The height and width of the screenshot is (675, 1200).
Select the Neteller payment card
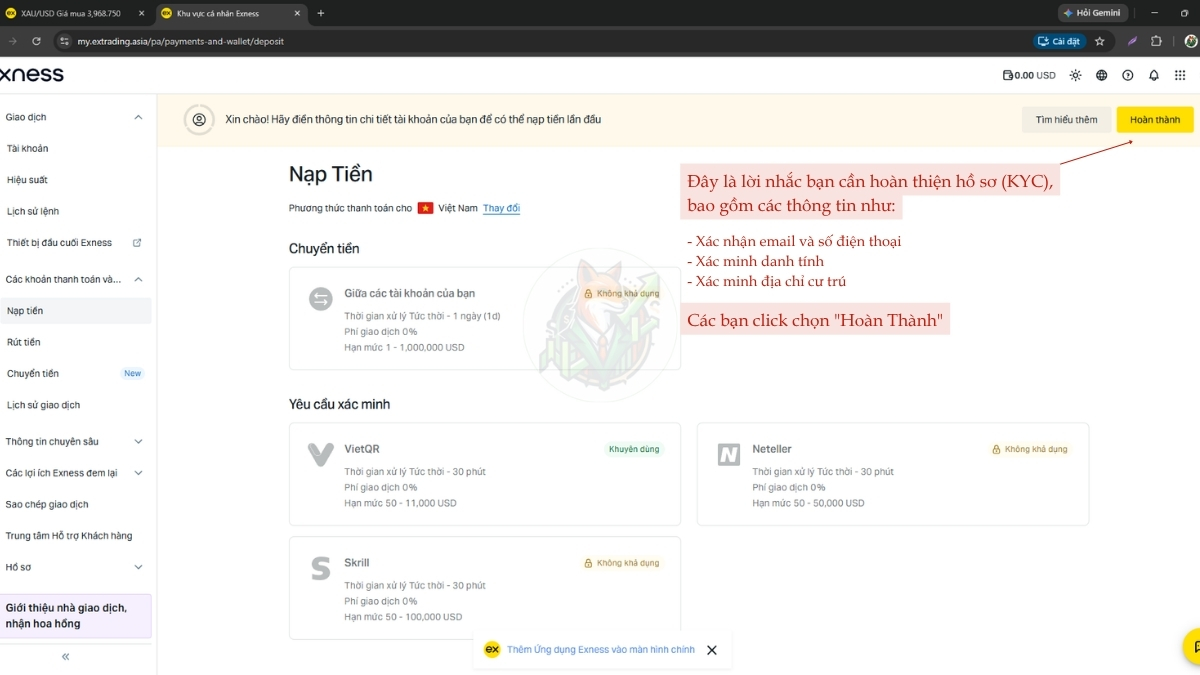tap(893, 474)
